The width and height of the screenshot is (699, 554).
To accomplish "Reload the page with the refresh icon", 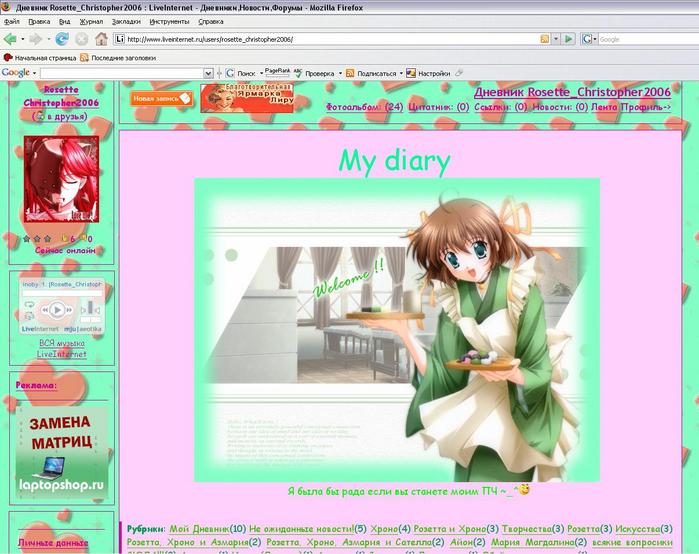I will pyautogui.click(x=62, y=39).
